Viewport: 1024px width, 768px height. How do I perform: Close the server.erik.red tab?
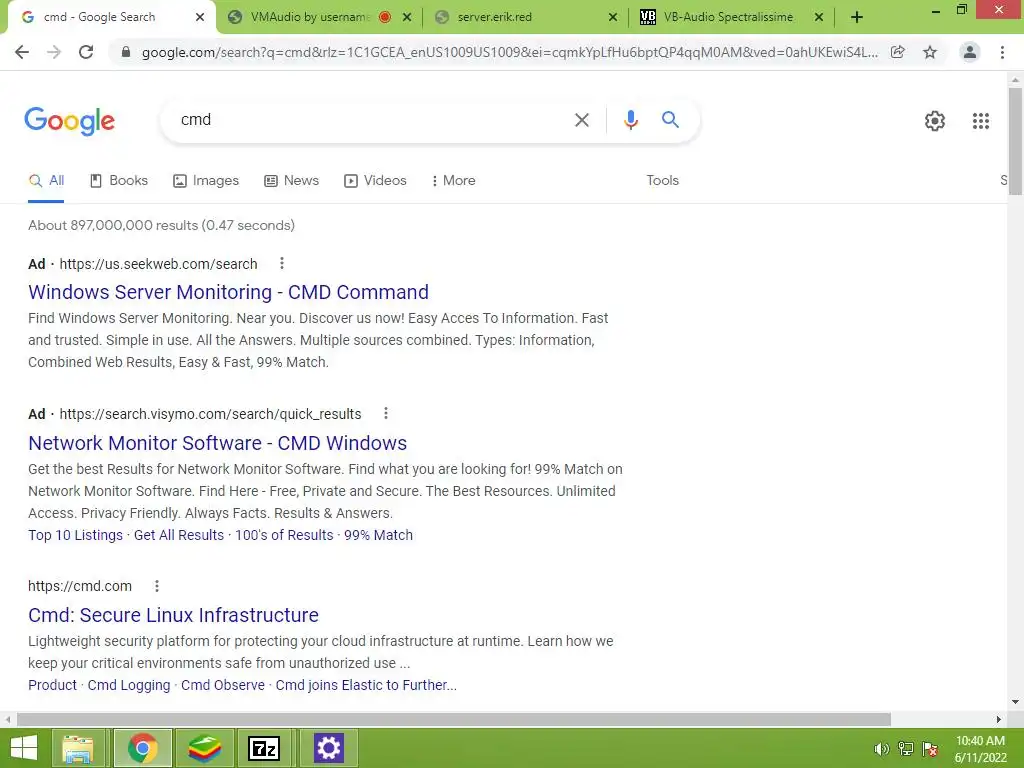coord(613,18)
